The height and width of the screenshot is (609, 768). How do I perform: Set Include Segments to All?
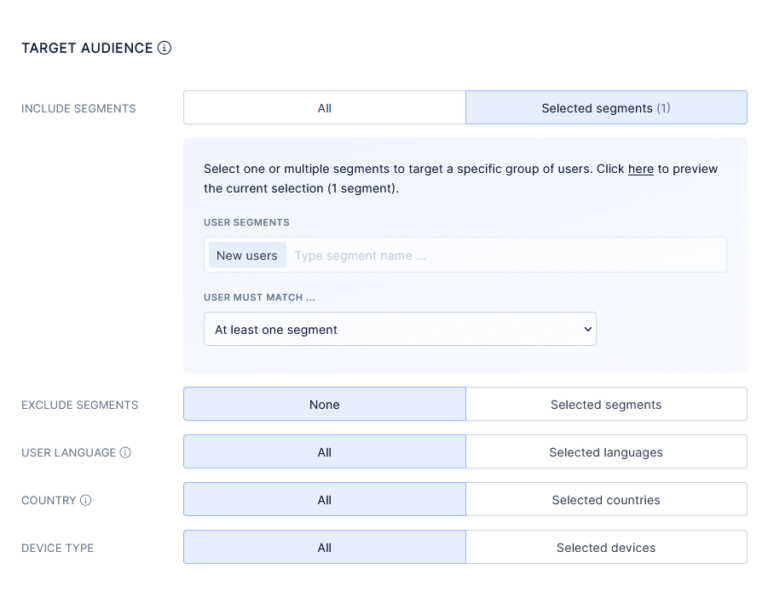click(324, 108)
